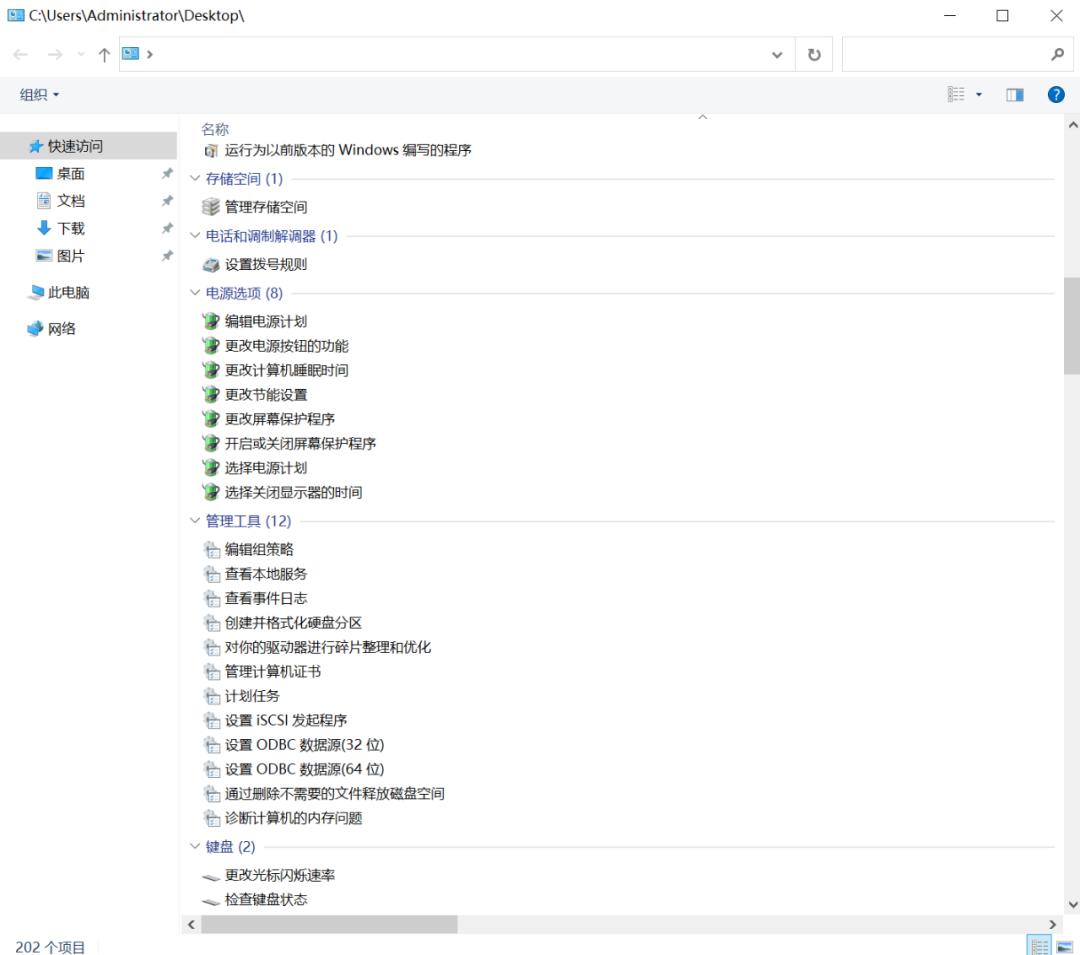This screenshot has height=955, width=1080.
Task: Unpin 图片 from 快速访问
Action: click(167, 256)
